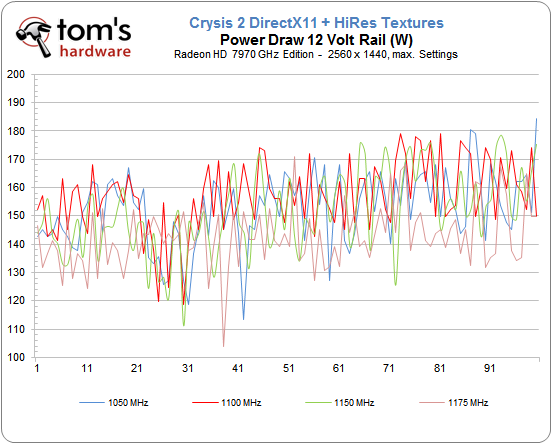
Task: Click the x-axis label 81
Action: 439,369
